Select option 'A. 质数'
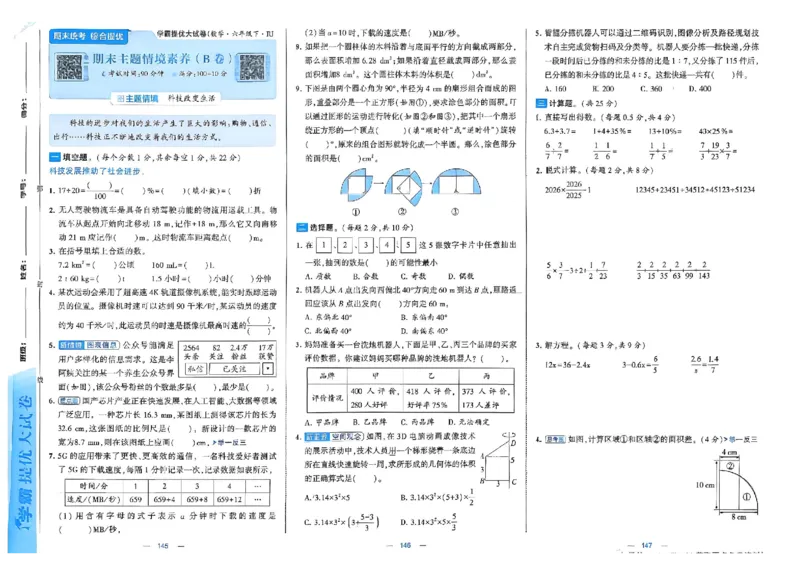The width and height of the screenshot is (800, 566). (x=318, y=276)
